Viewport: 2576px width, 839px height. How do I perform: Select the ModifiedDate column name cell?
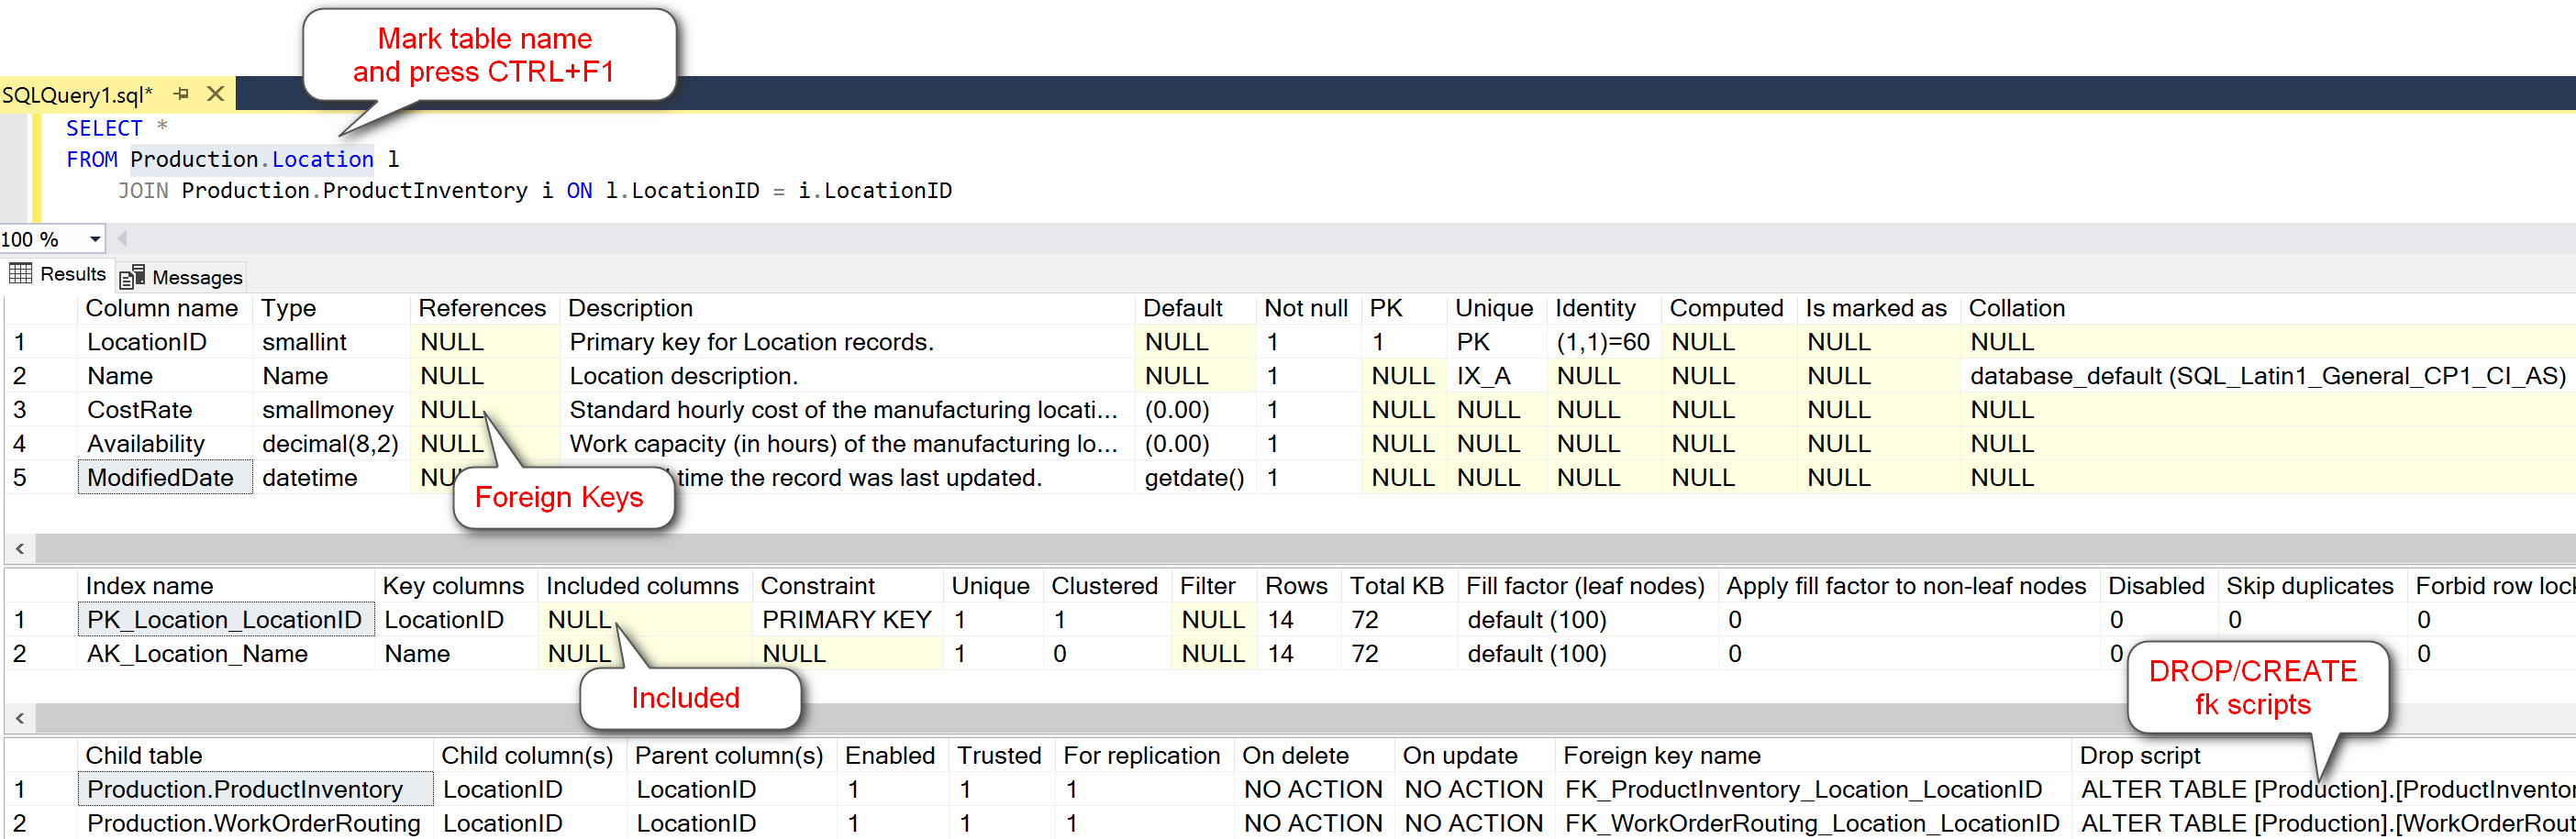(162, 477)
